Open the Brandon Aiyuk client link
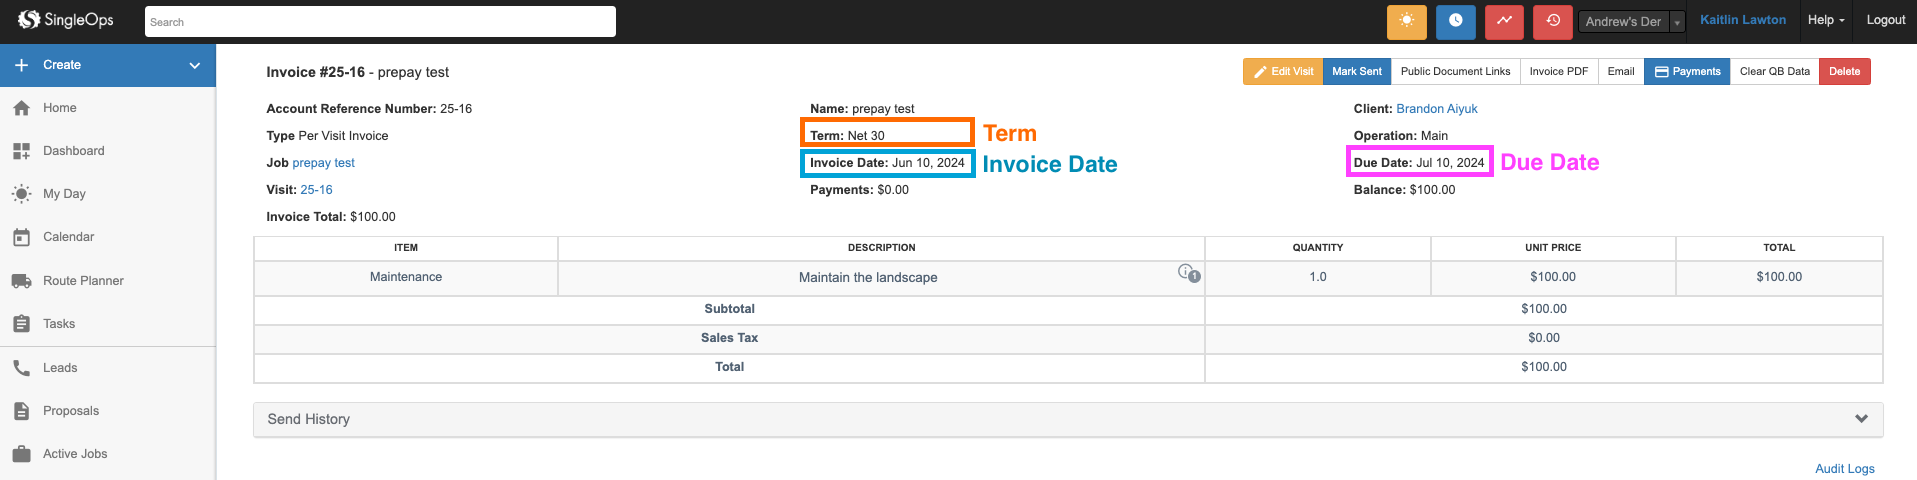The width and height of the screenshot is (1917, 480). pyautogui.click(x=1436, y=109)
